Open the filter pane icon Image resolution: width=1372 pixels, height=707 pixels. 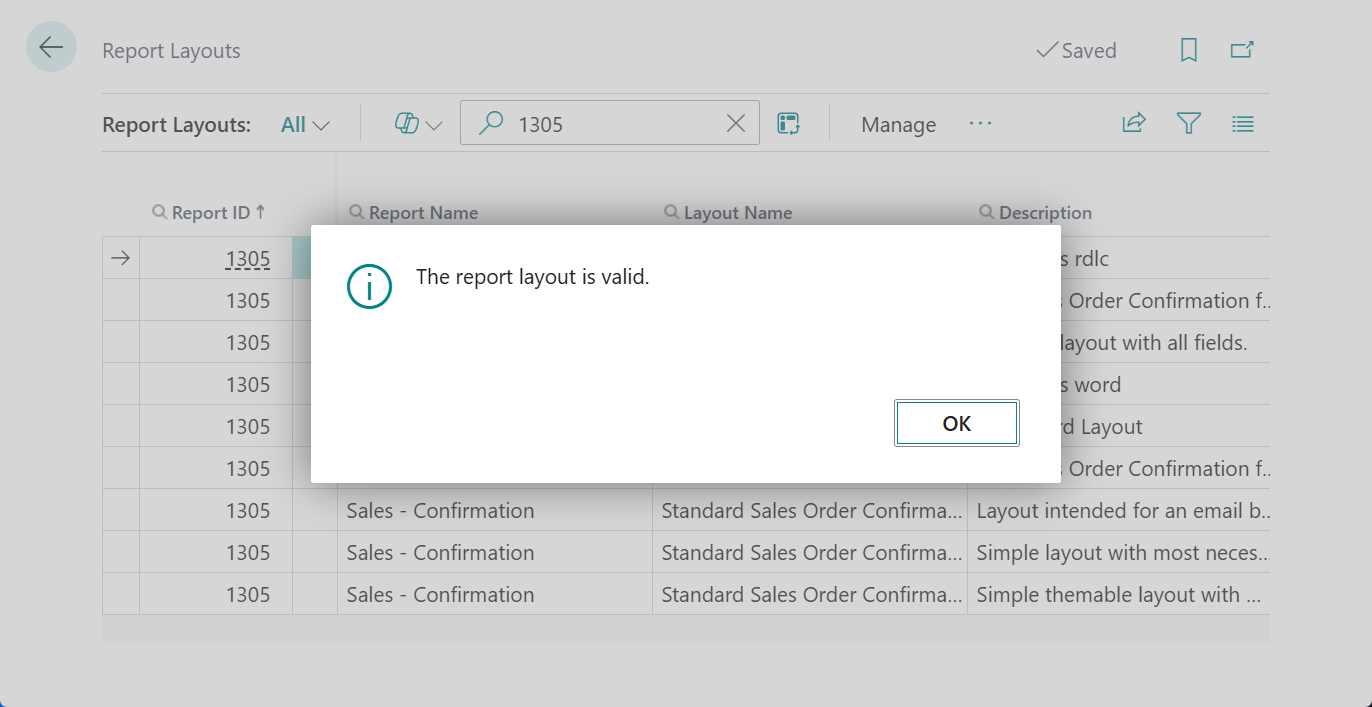pyautogui.click(x=1188, y=123)
